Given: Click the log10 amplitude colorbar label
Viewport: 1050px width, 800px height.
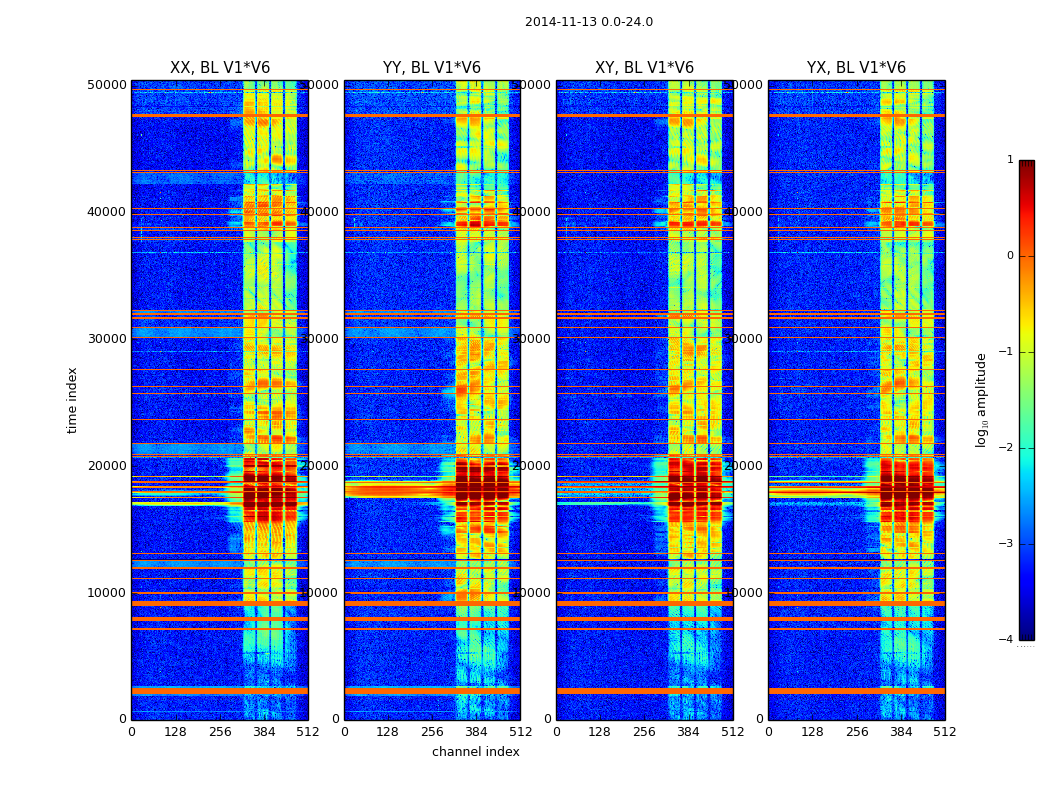Looking at the screenshot, I should click(x=981, y=400).
